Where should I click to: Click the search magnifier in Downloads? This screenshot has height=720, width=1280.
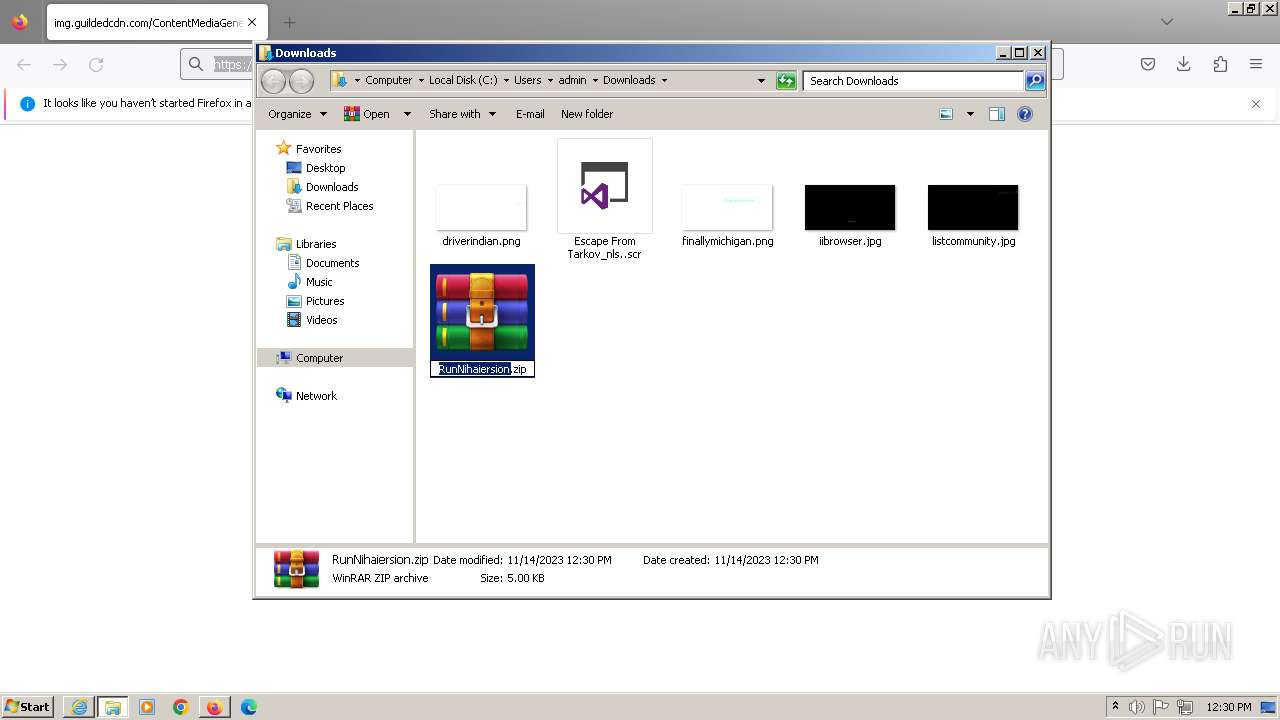click(1035, 81)
